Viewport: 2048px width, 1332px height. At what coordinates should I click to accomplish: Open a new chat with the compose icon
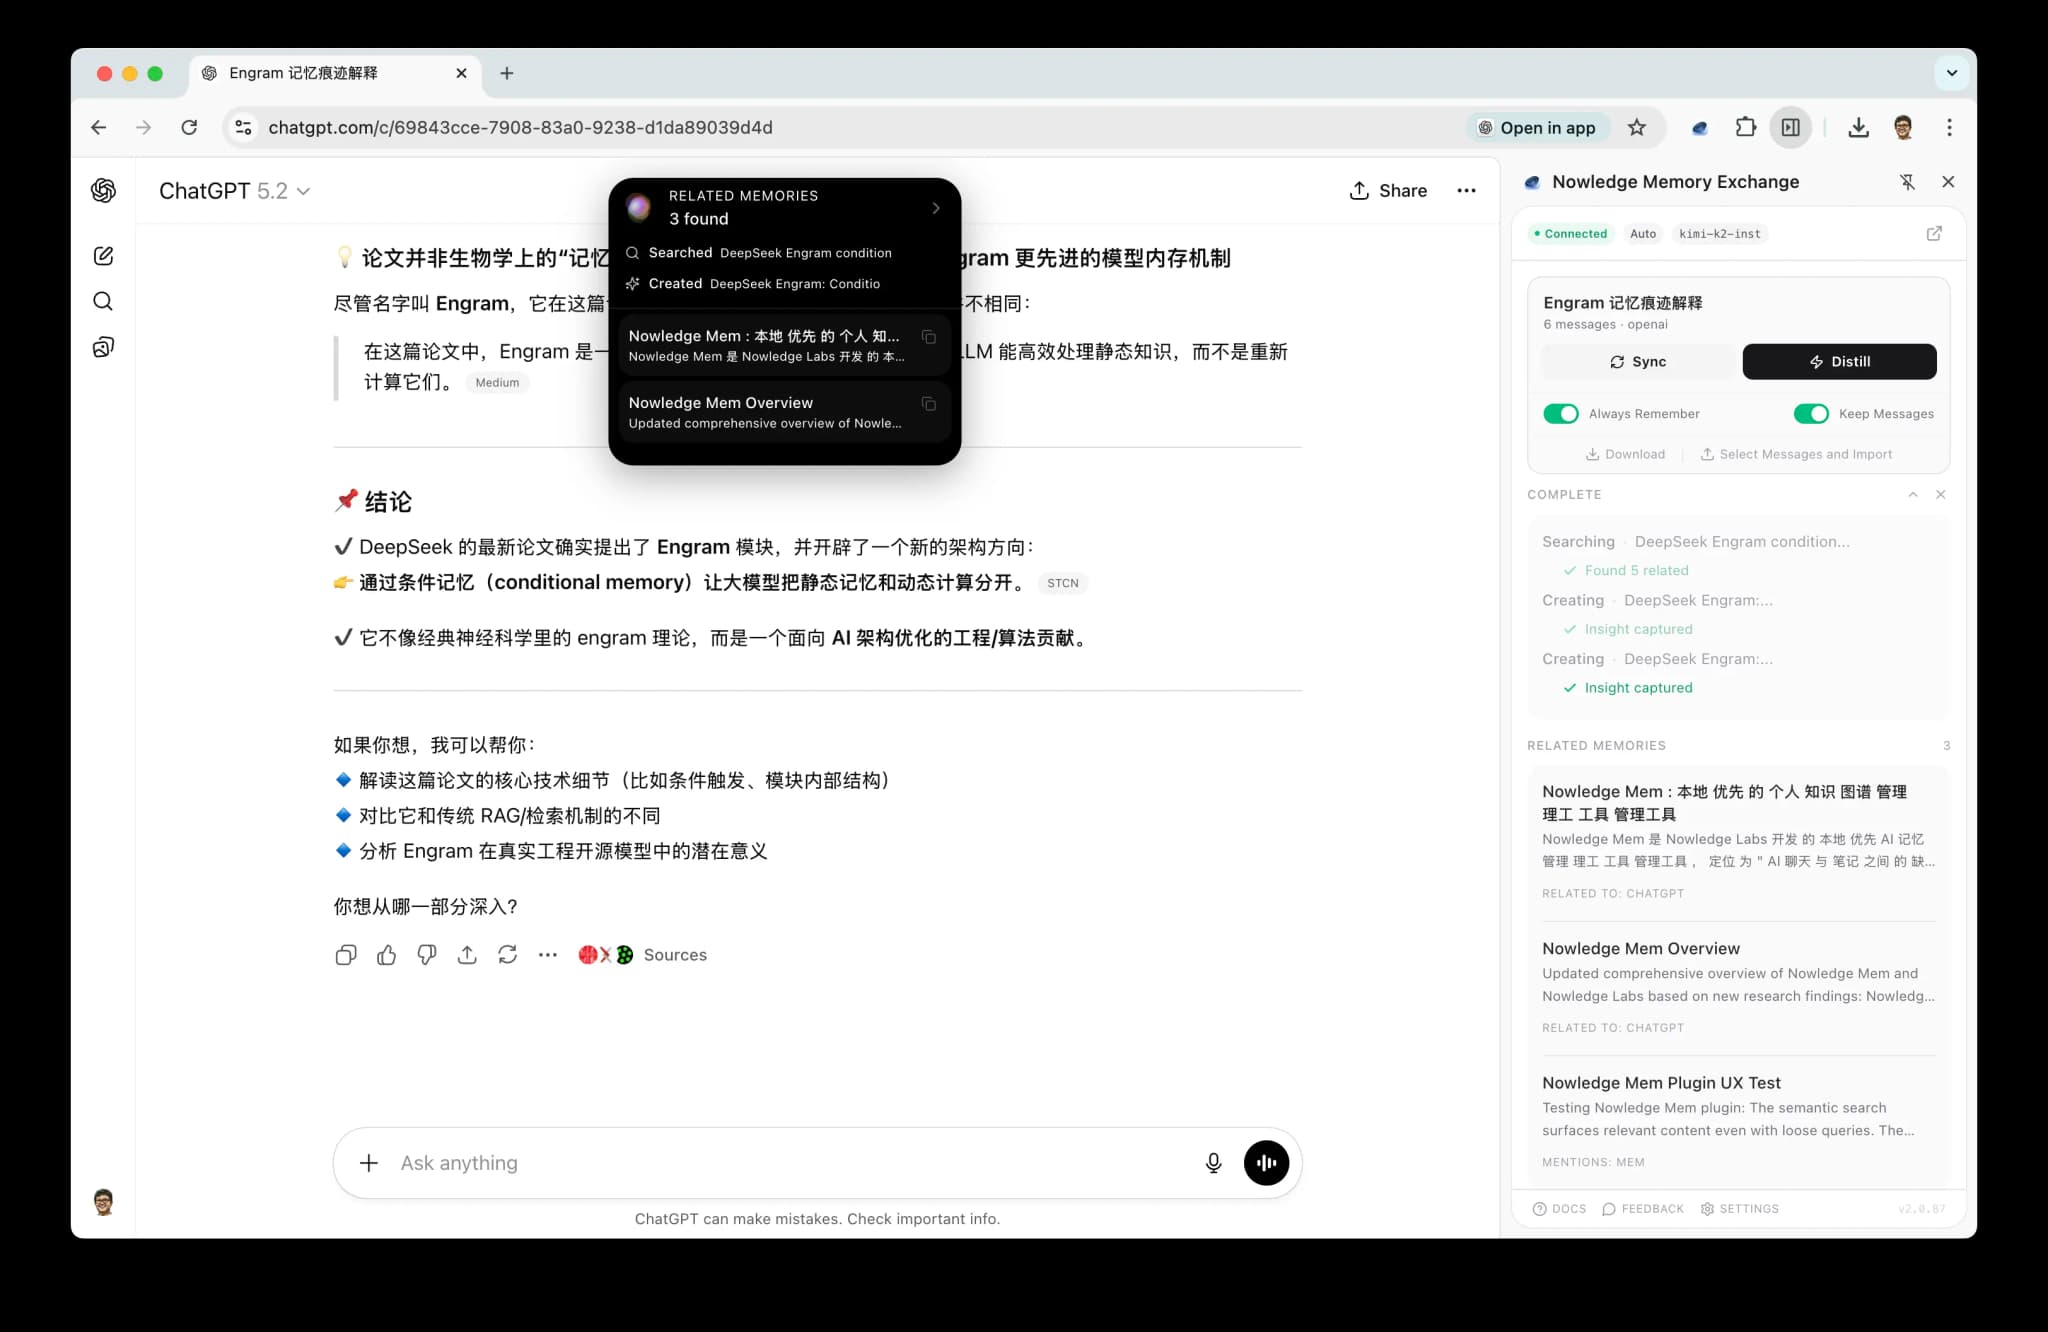(x=103, y=255)
